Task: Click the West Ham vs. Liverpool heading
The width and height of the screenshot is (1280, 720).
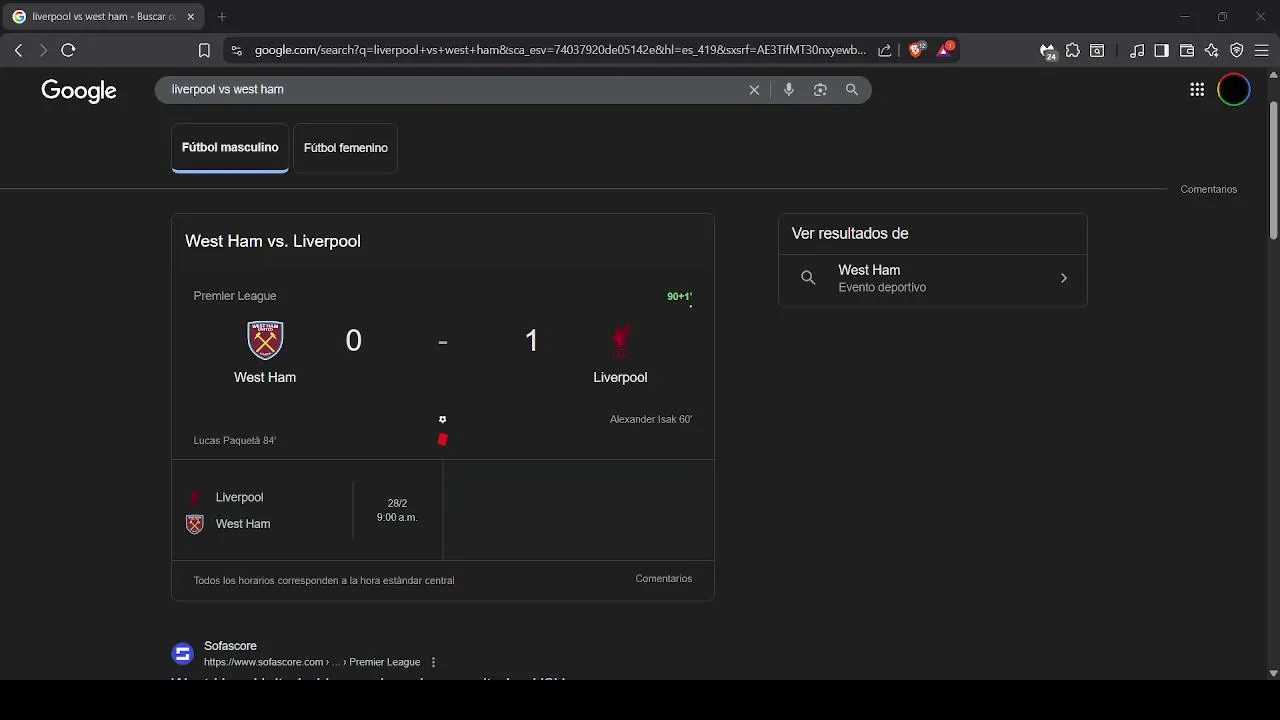Action: click(273, 241)
